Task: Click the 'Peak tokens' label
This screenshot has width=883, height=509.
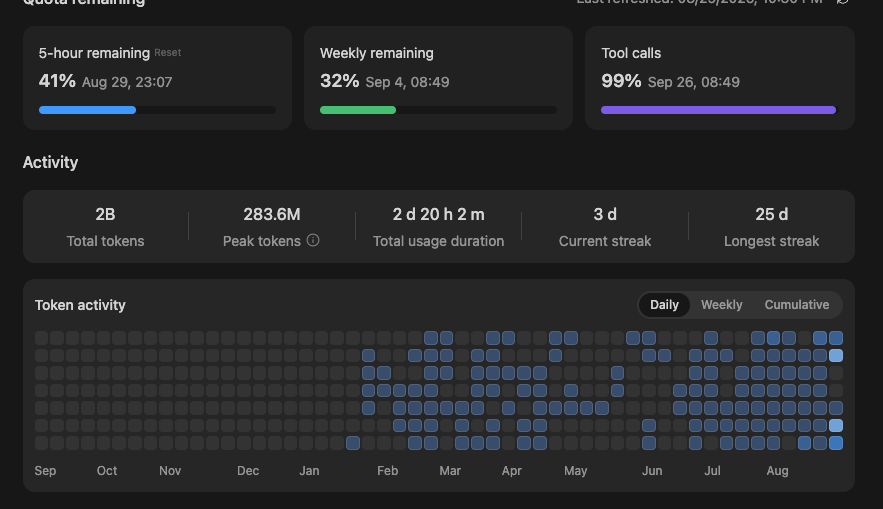Action: pyautogui.click(x=262, y=241)
